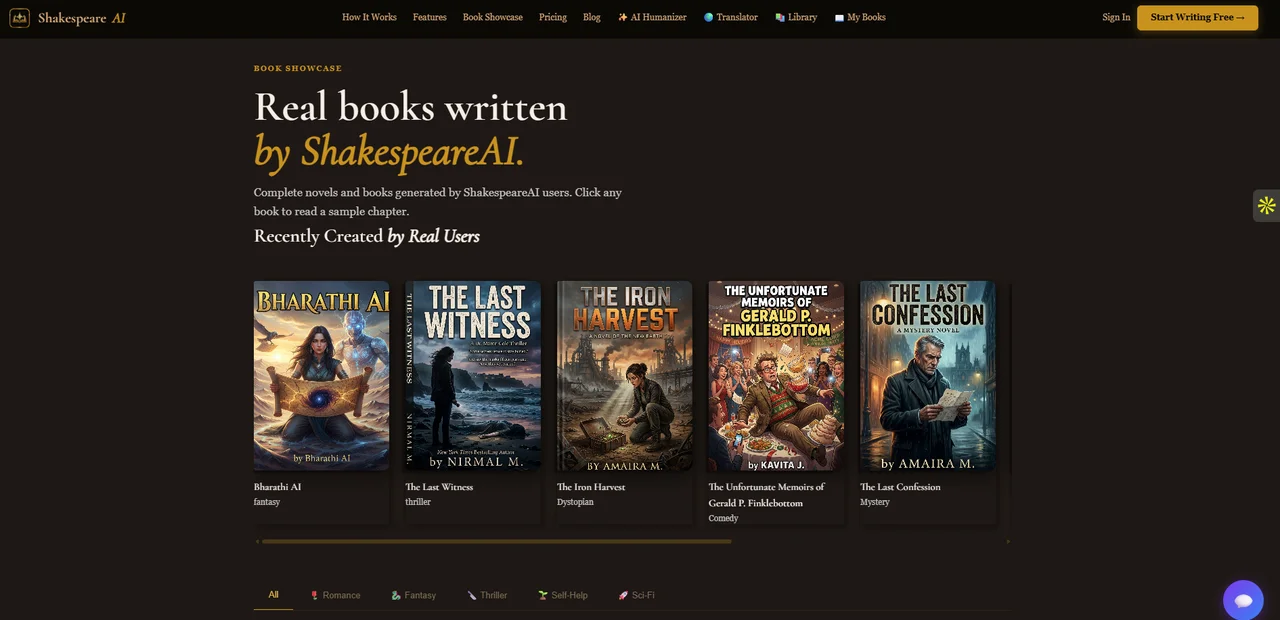Go to My Books
This screenshot has height=620, width=1280.
(860, 17)
